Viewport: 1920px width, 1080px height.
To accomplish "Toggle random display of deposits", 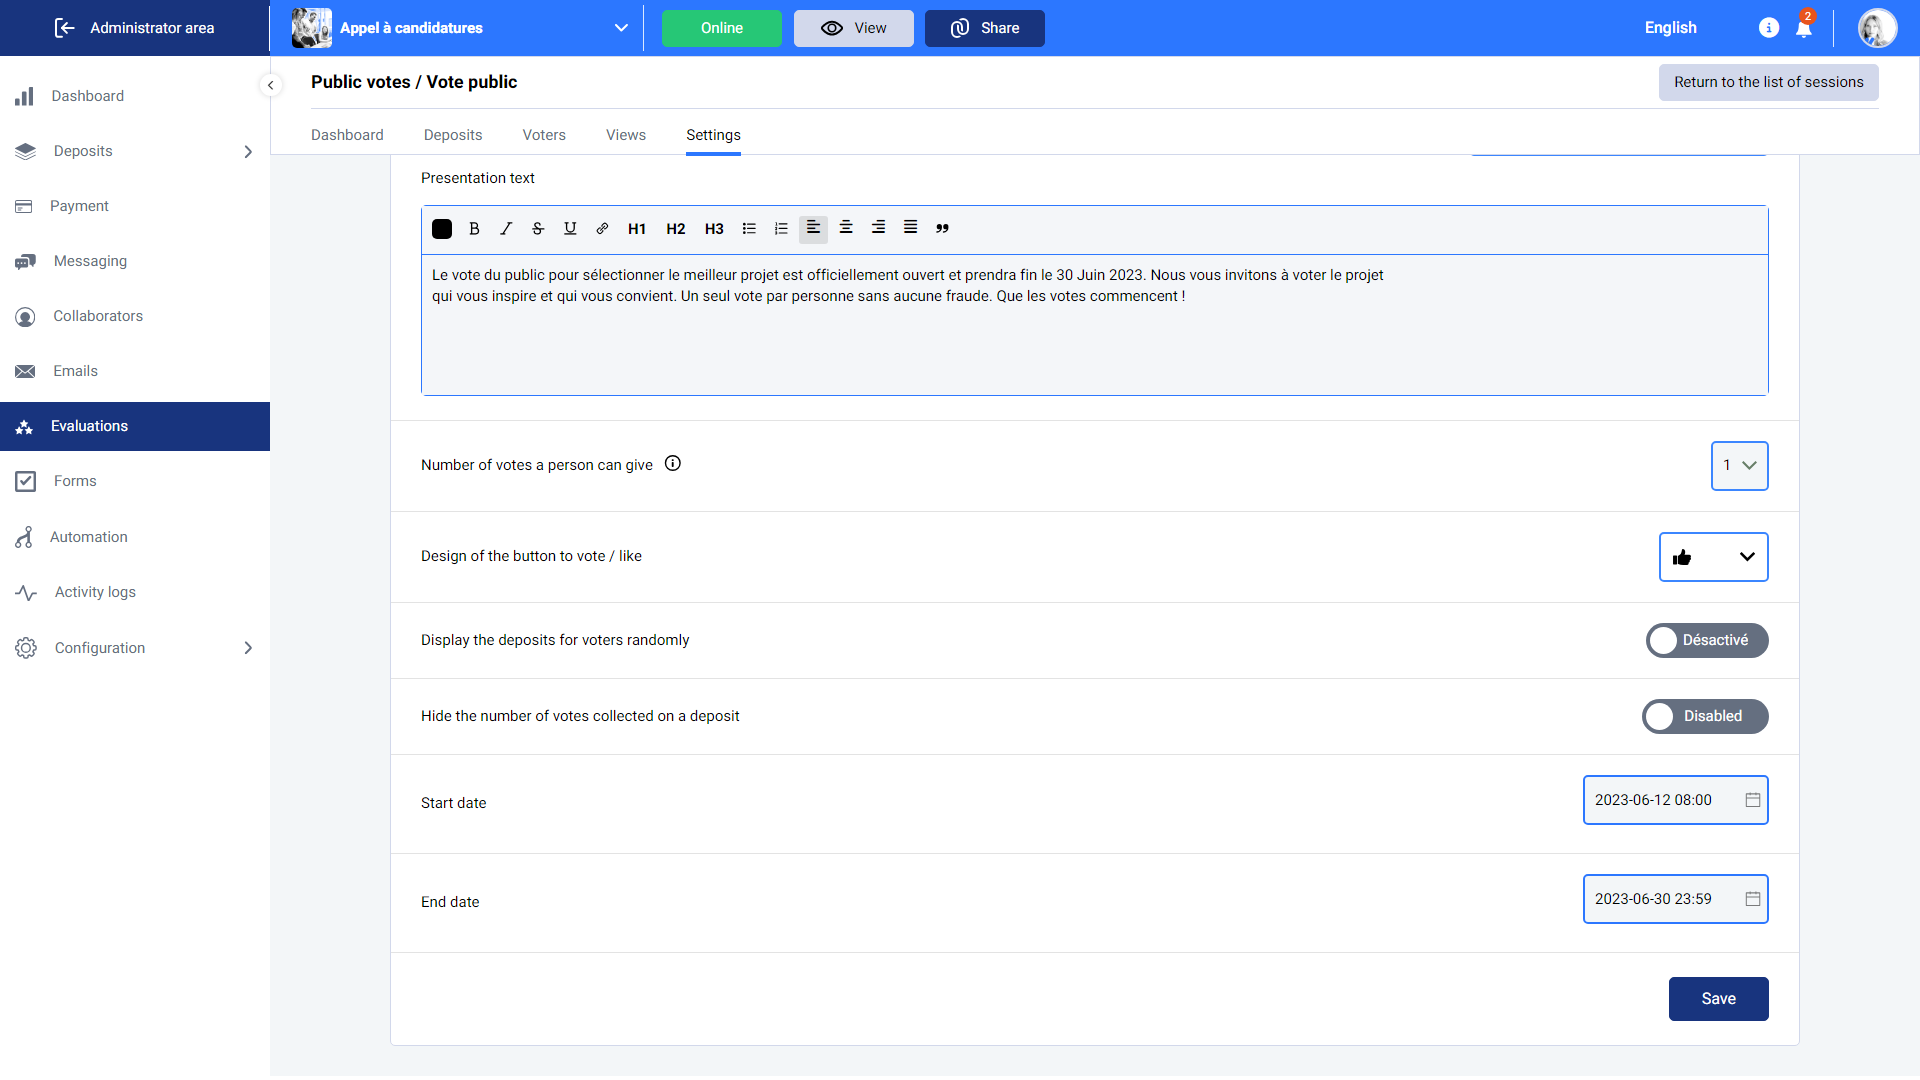I will click(1706, 641).
